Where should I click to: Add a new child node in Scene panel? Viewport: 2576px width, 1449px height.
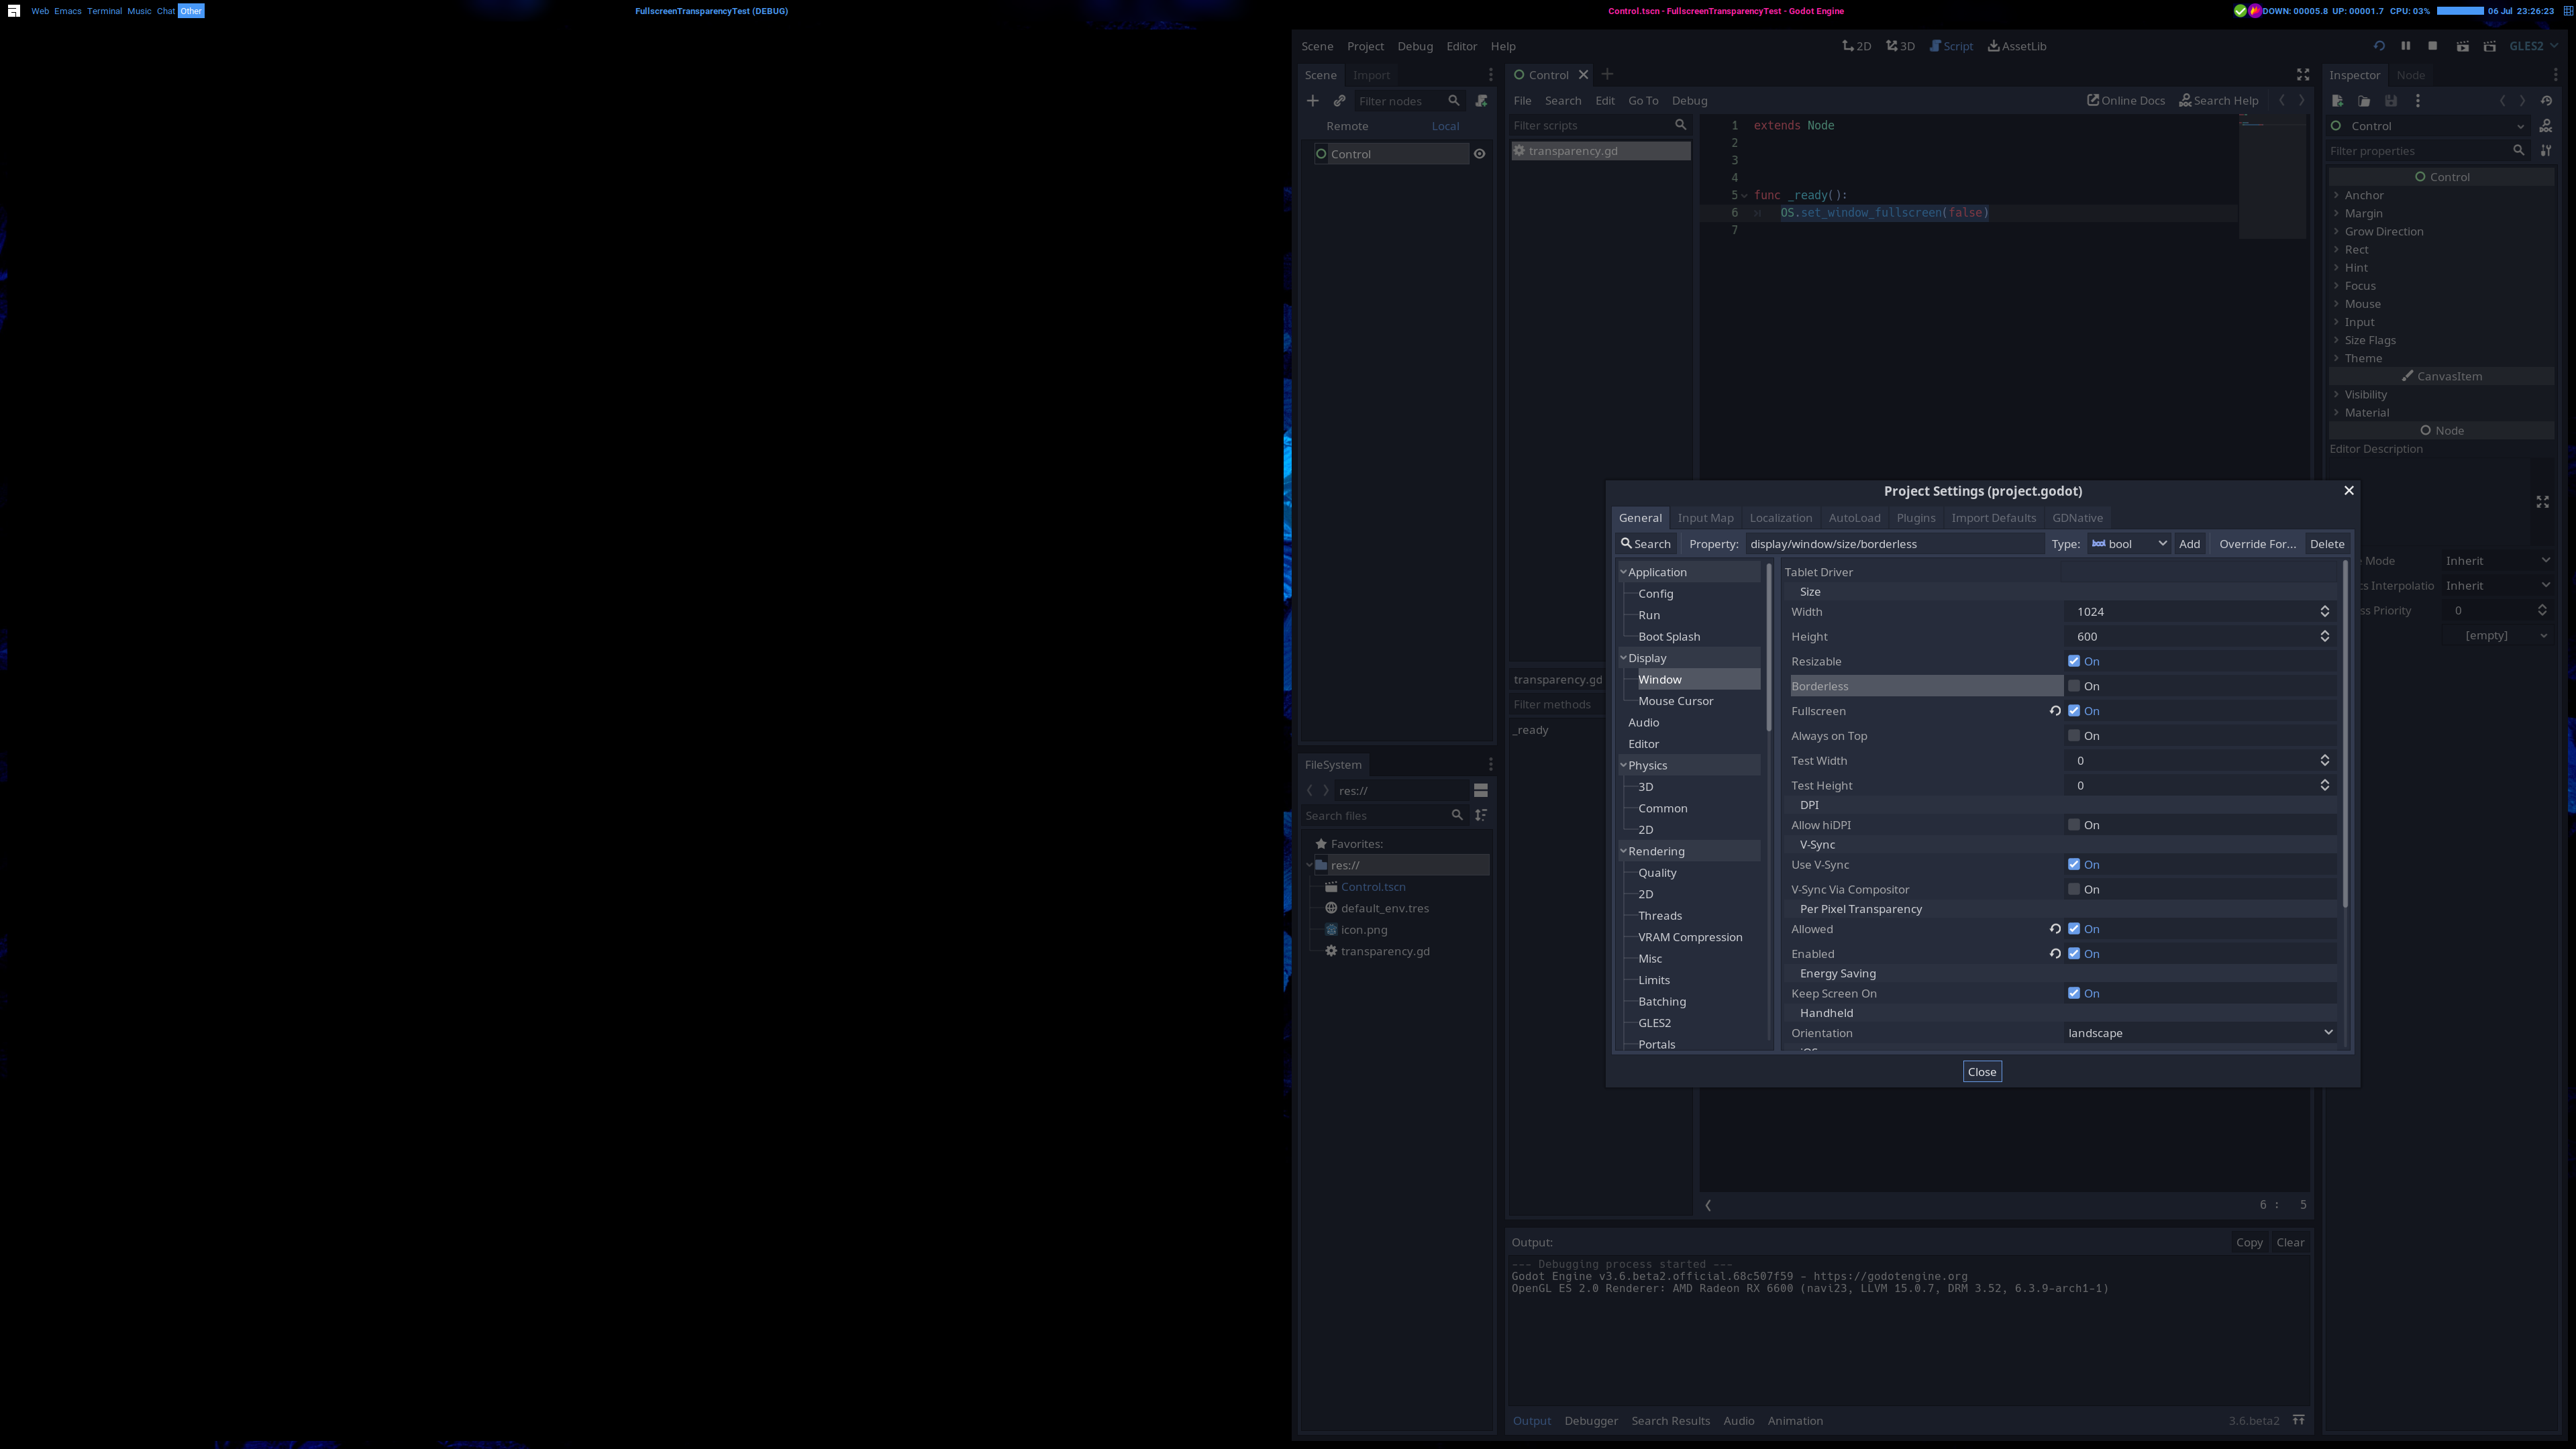tap(1313, 100)
